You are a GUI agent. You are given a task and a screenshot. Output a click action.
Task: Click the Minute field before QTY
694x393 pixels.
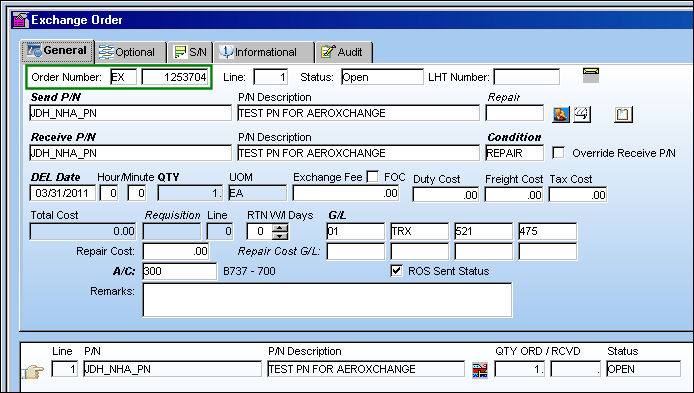tap(137, 193)
